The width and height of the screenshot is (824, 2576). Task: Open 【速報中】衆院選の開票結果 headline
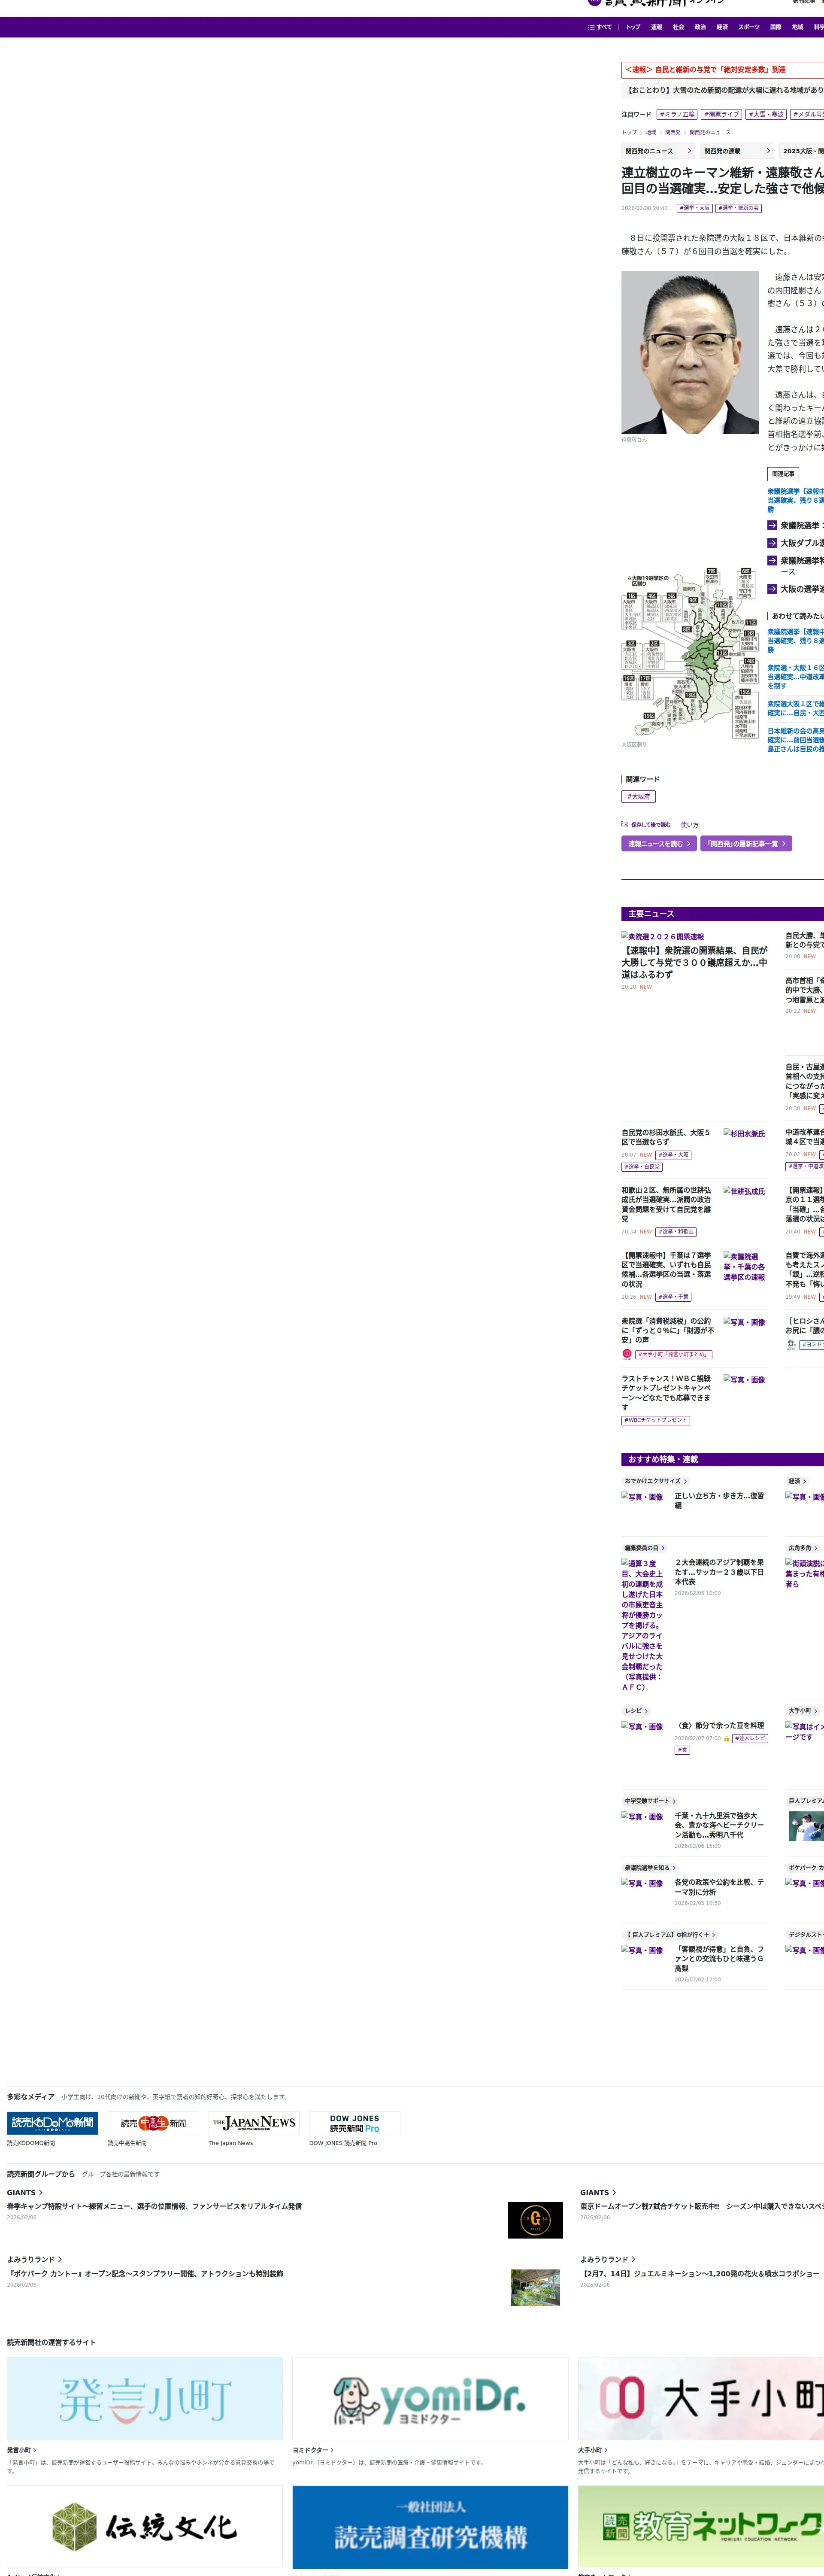click(x=695, y=962)
